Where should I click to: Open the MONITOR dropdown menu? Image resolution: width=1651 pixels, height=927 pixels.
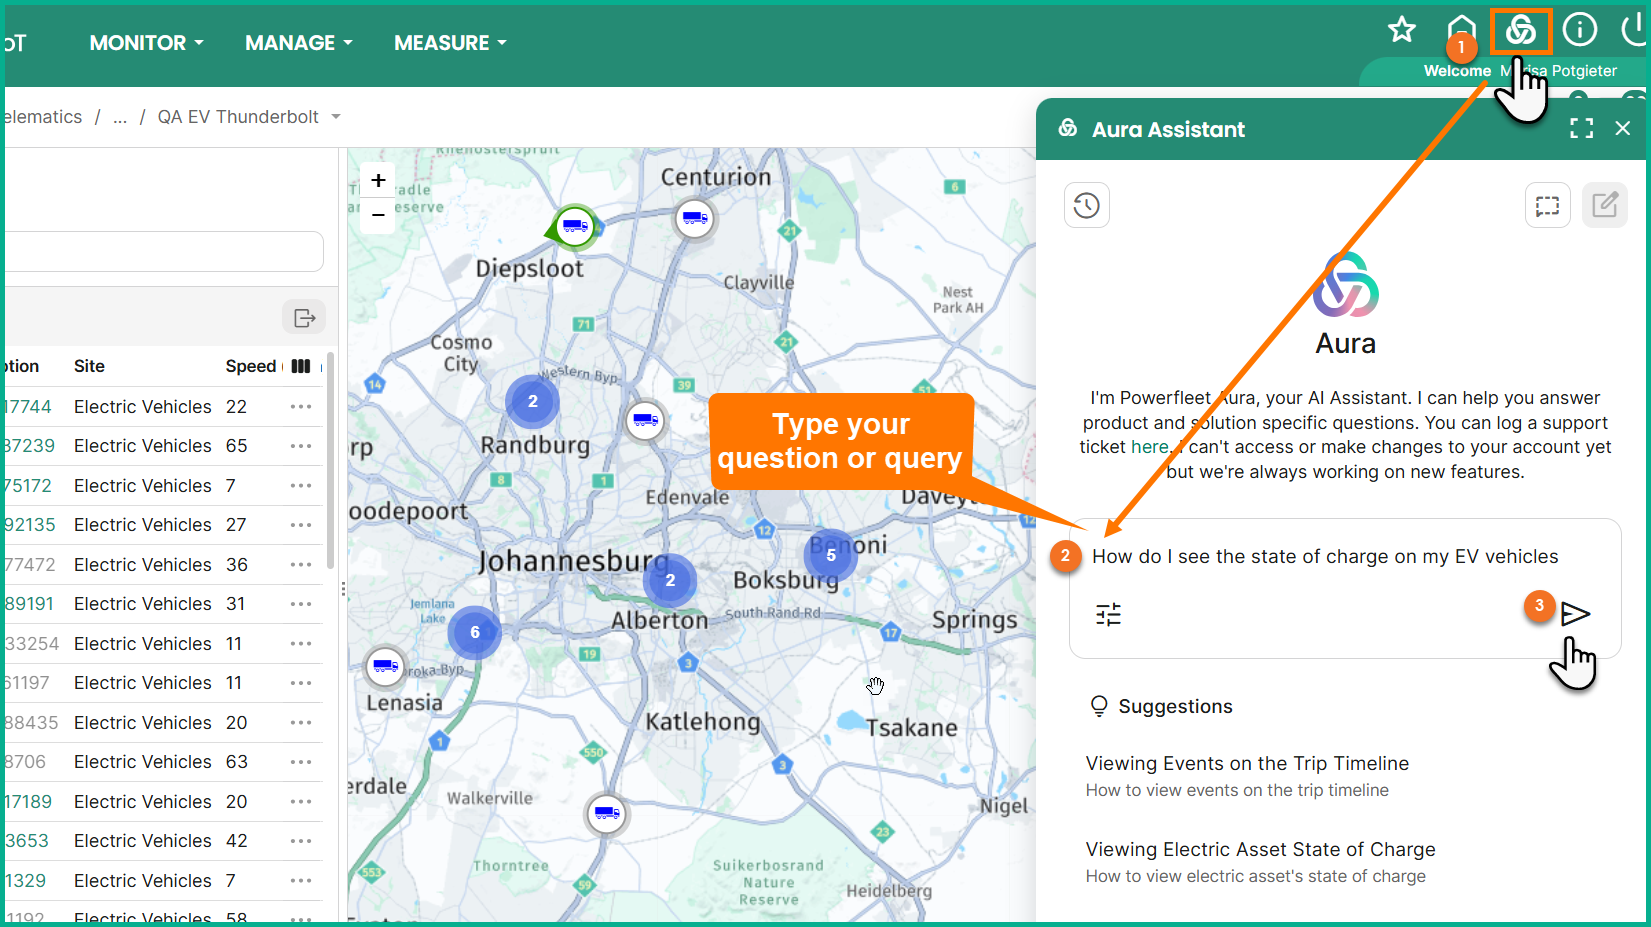coord(146,43)
